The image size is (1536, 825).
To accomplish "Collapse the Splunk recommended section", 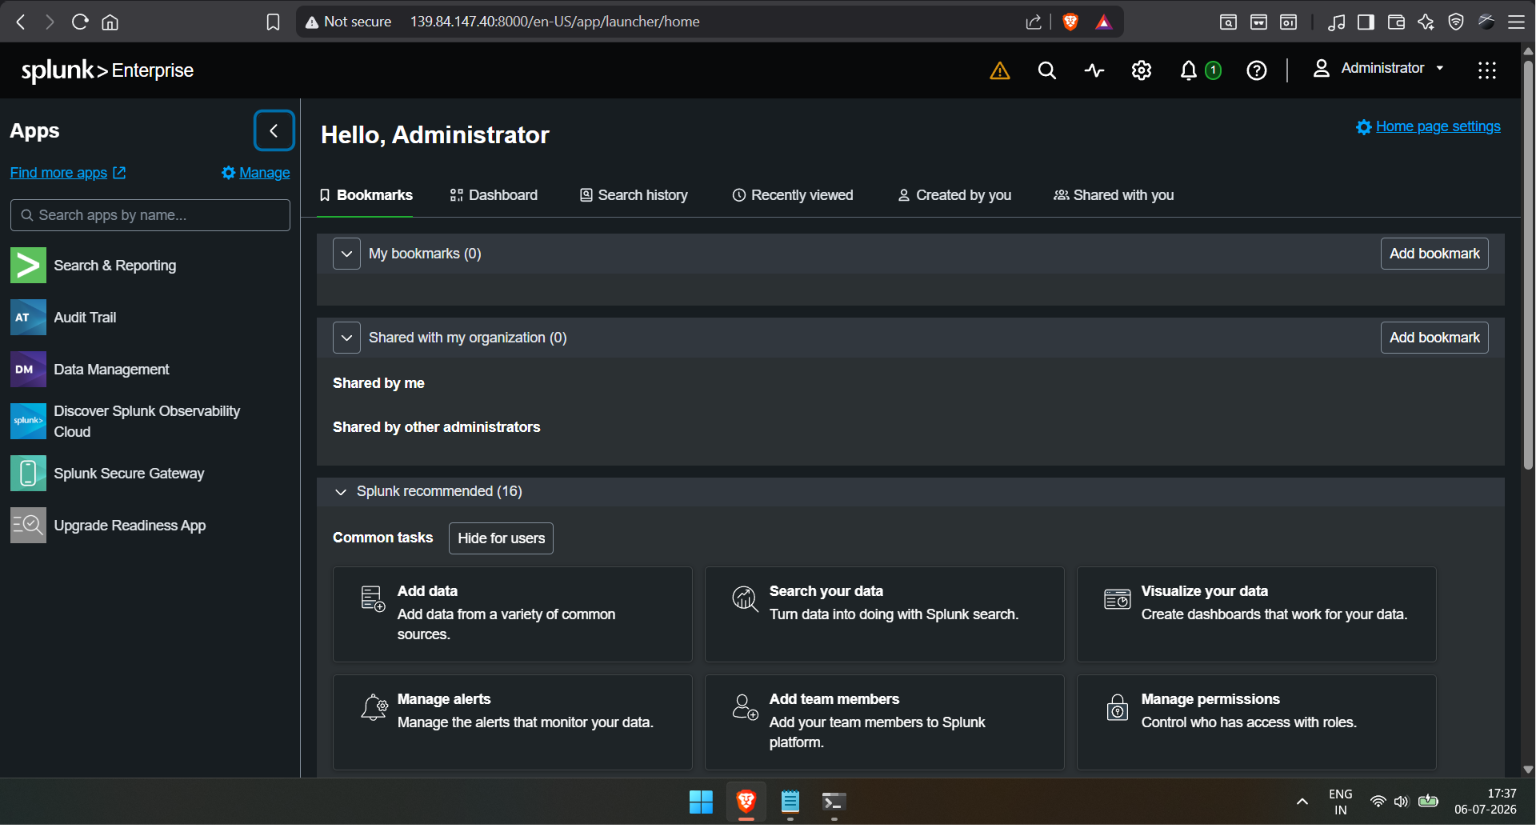I will 341,492.
